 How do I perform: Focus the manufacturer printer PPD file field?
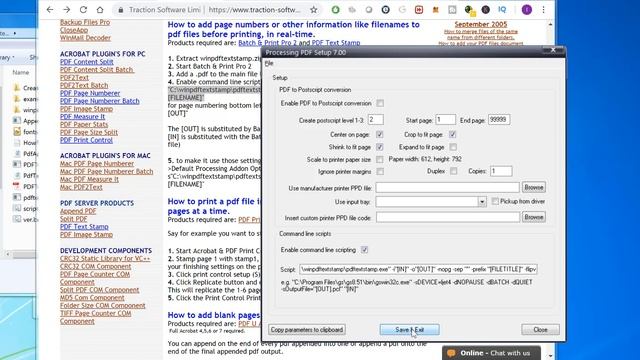point(447,187)
